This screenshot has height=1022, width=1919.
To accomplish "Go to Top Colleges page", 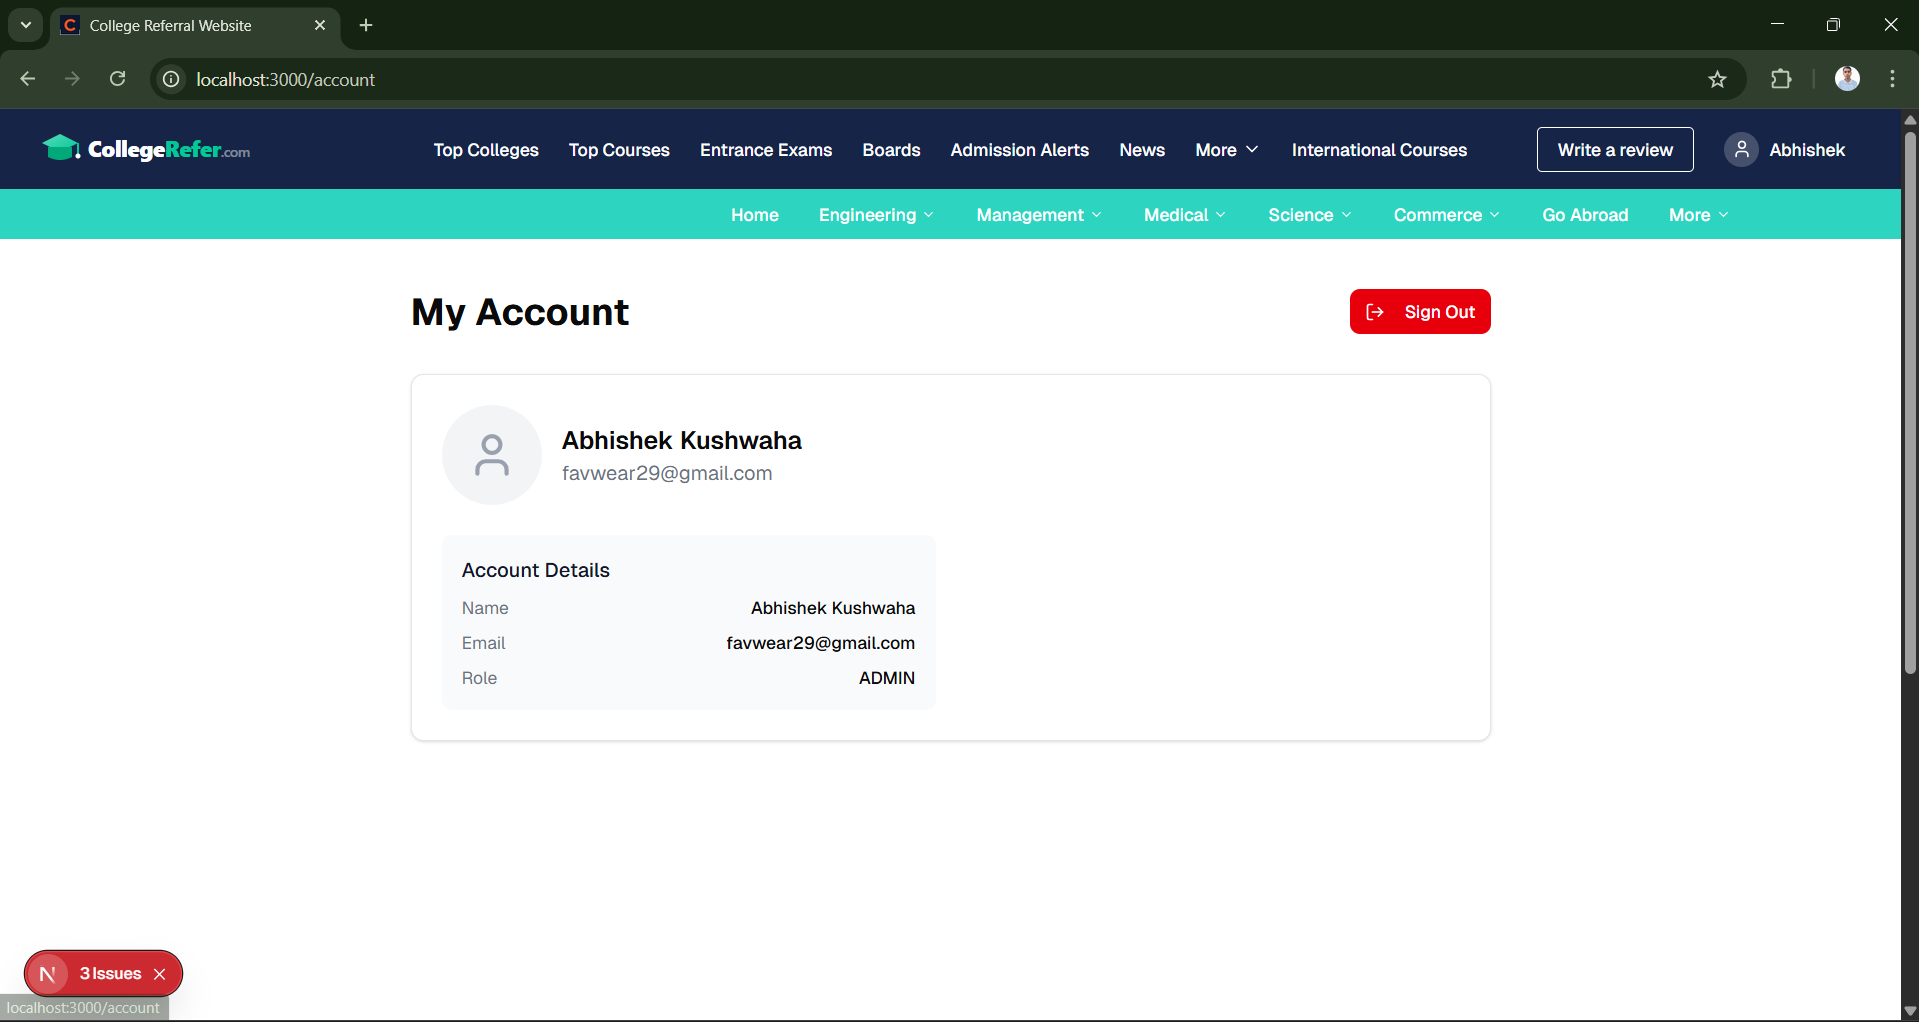I will pyautogui.click(x=486, y=150).
